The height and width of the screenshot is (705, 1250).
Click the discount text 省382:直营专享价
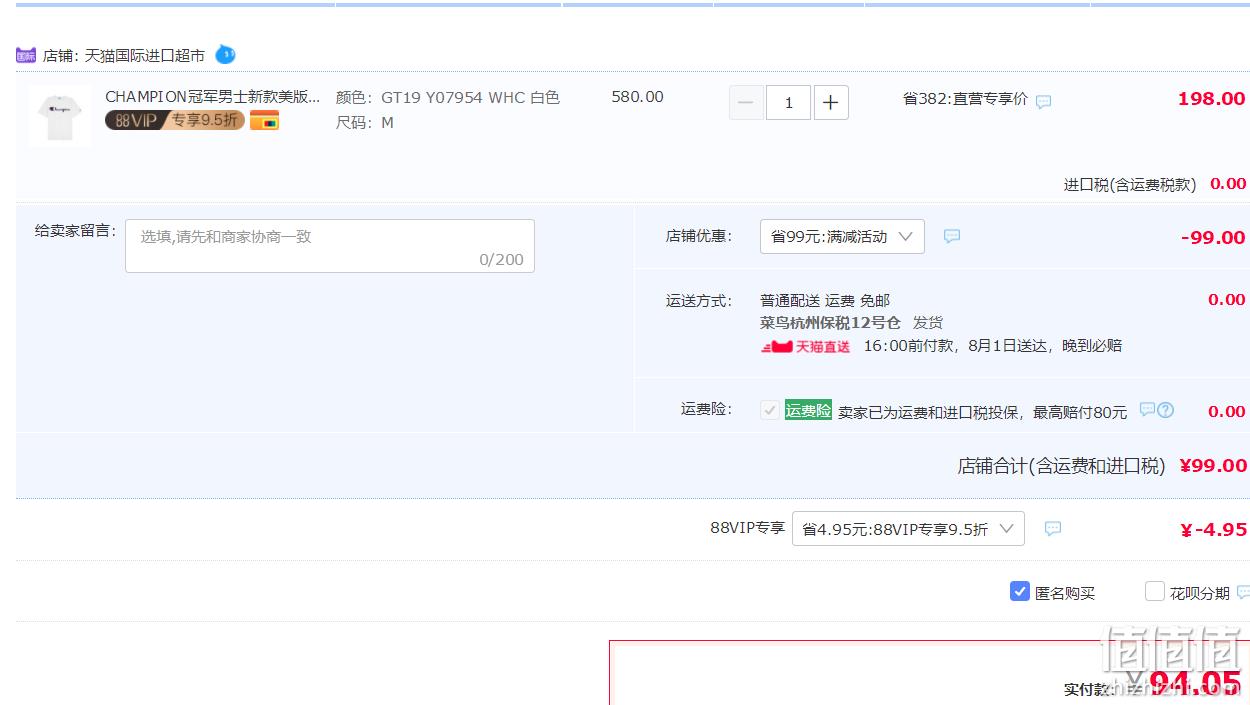[x=965, y=98]
